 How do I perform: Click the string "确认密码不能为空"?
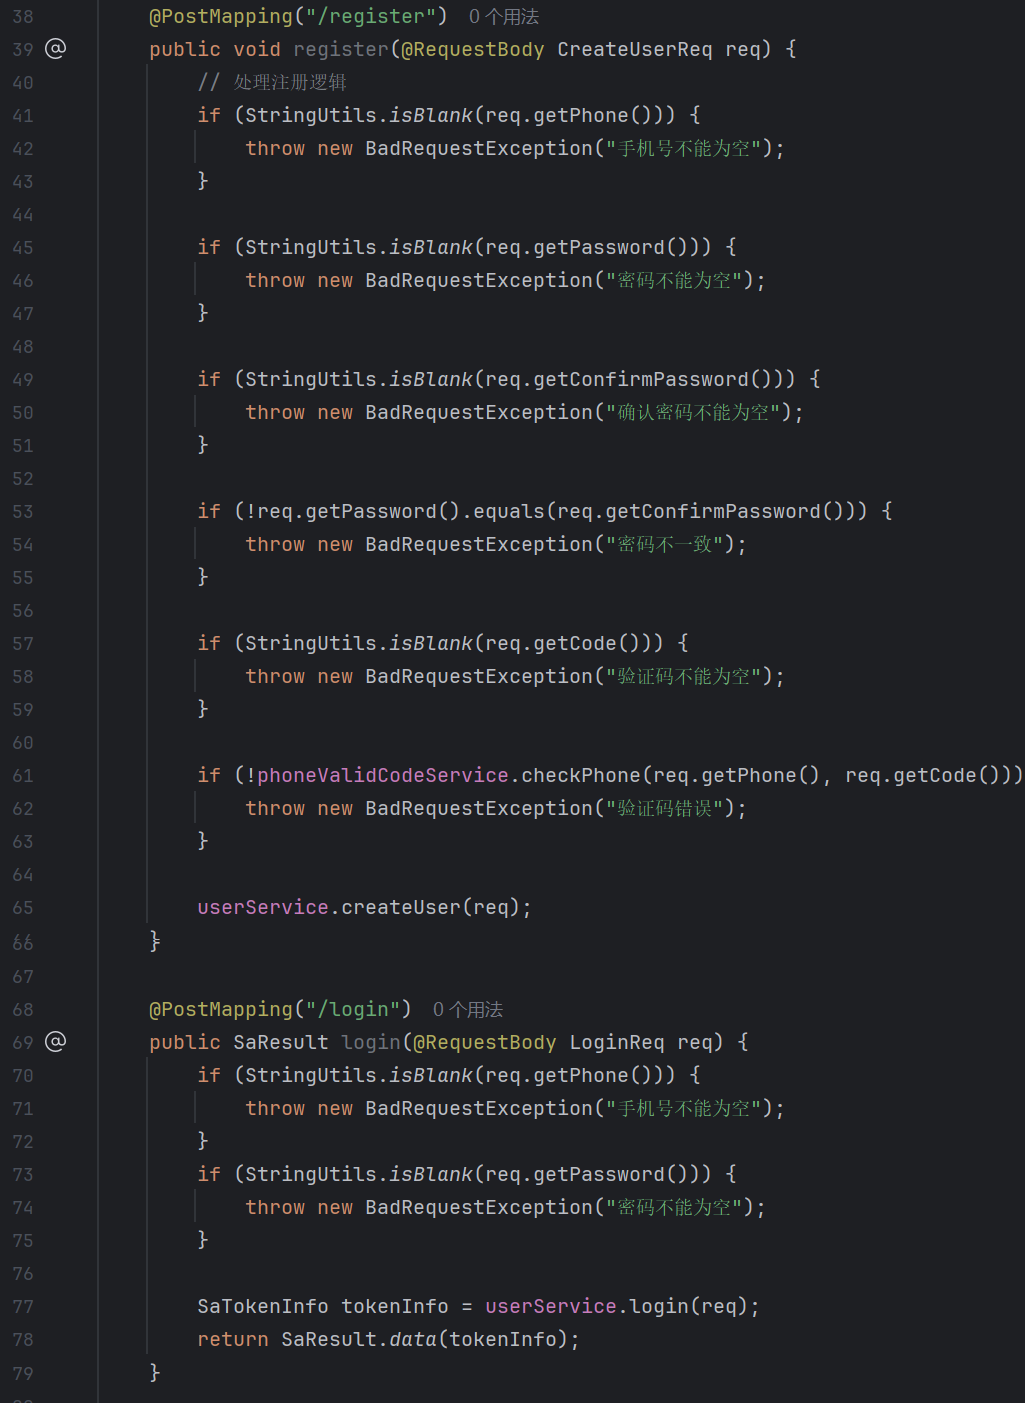pyautogui.click(x=693, y=412)
